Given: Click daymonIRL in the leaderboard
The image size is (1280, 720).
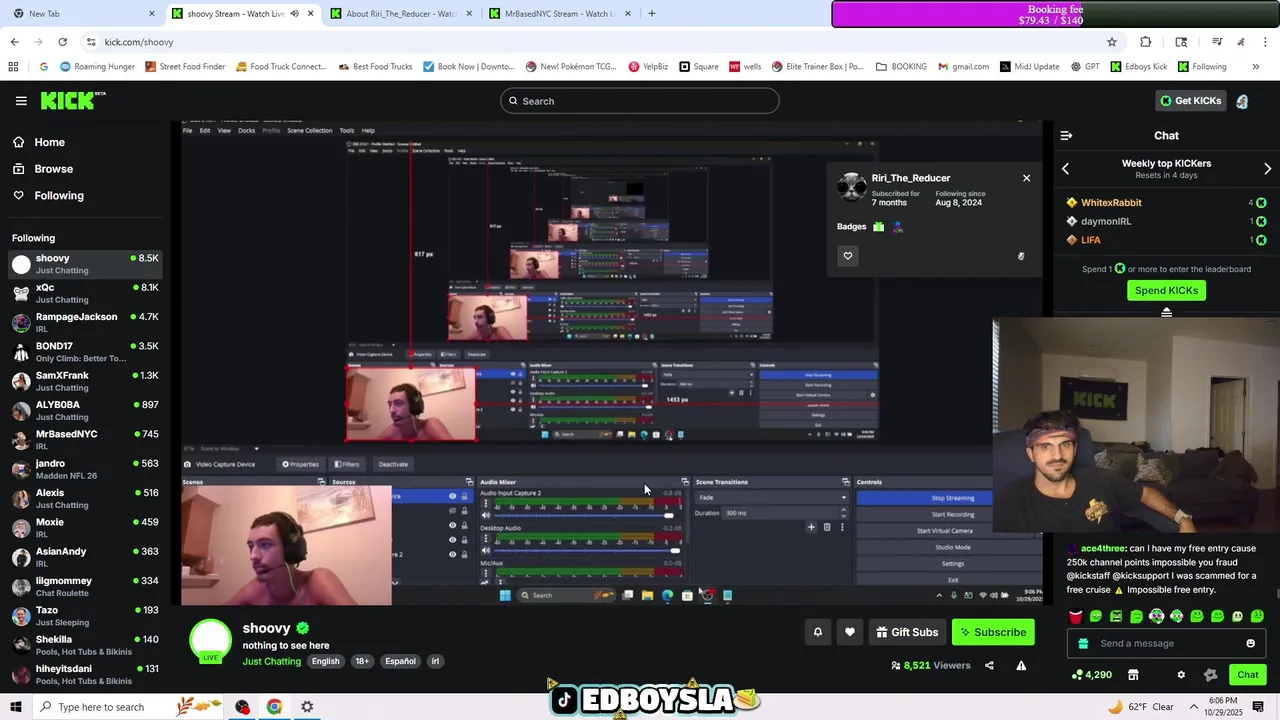Looking at the screenshot, I should coord(1106,221).
